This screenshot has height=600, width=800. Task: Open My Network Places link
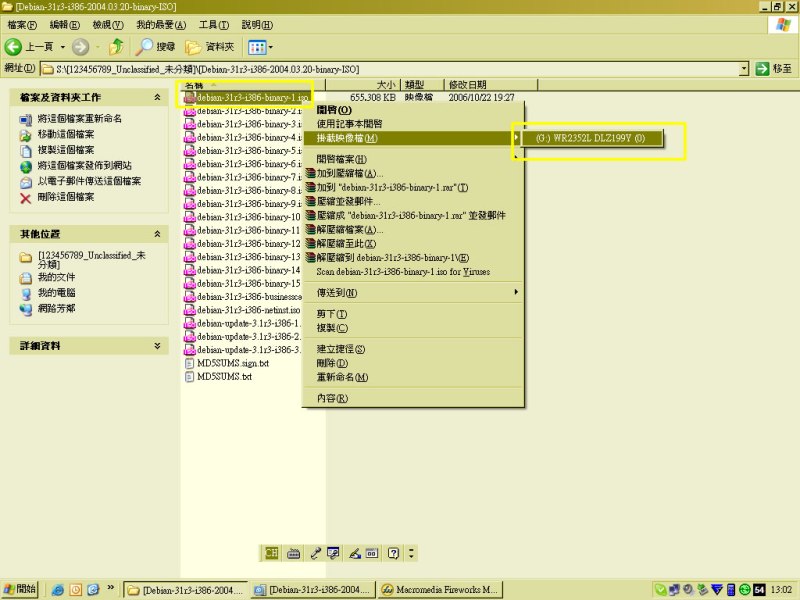56,308
